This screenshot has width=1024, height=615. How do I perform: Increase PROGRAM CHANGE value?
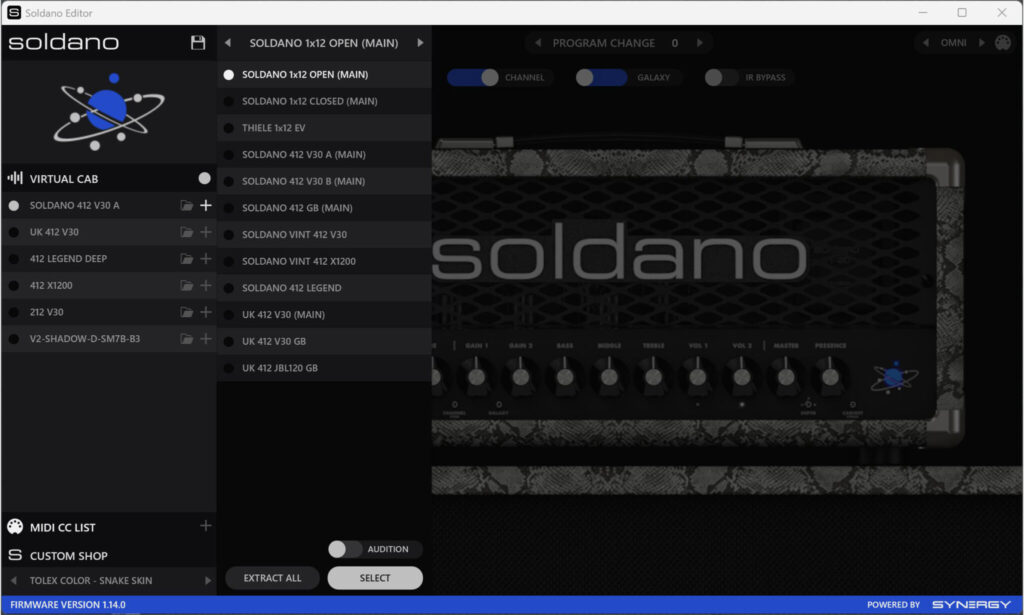[x=699, y=42]
